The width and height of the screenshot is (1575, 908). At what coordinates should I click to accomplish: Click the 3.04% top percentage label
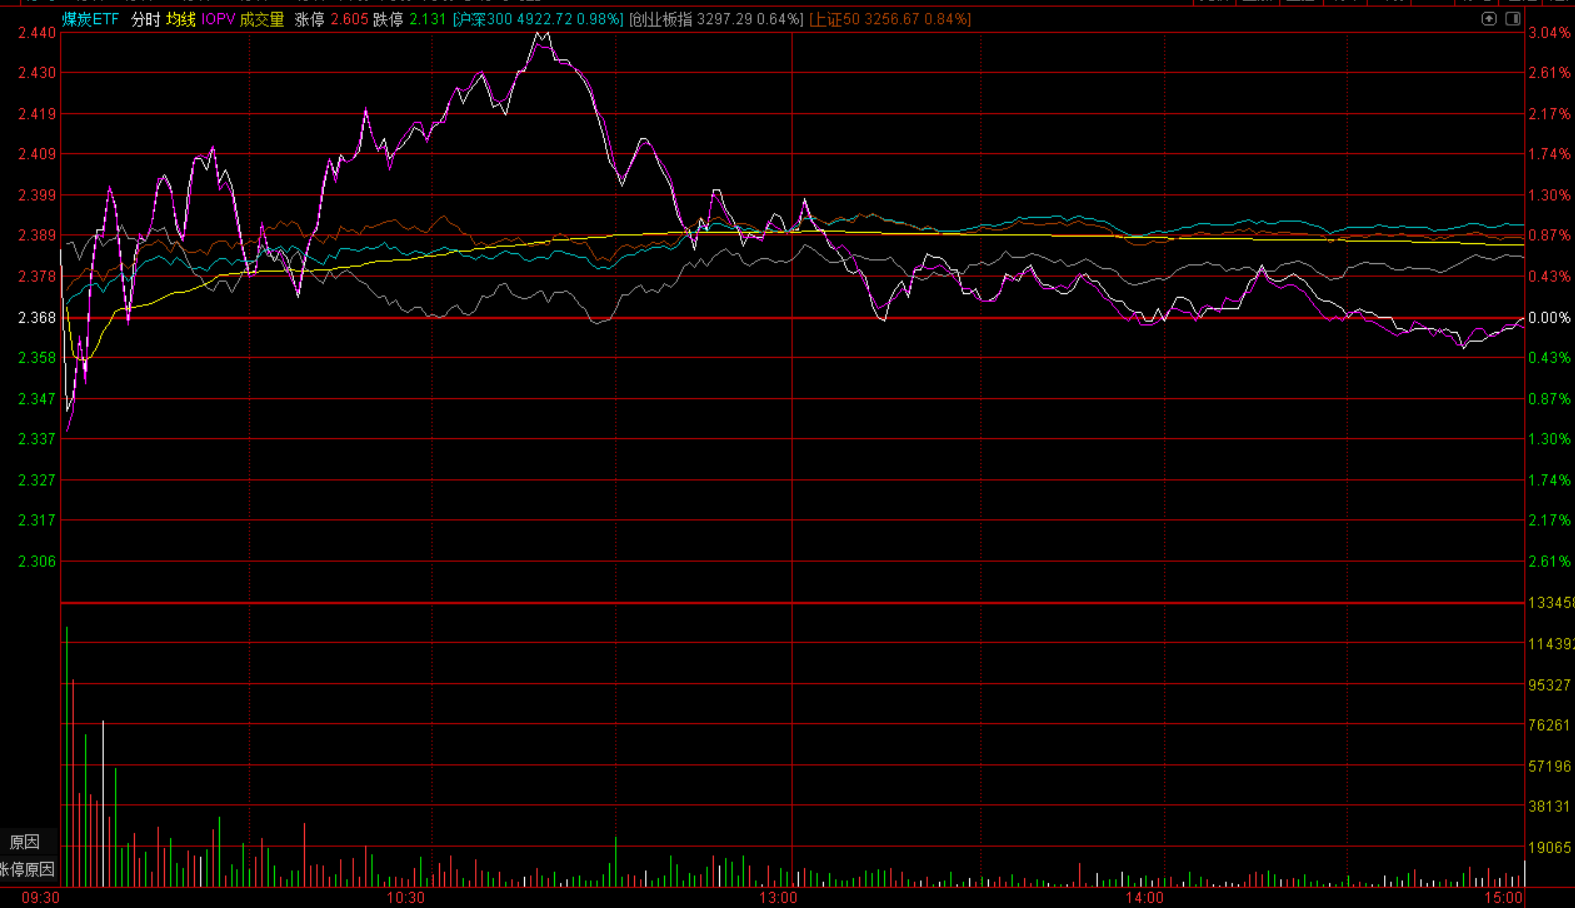1549,33
